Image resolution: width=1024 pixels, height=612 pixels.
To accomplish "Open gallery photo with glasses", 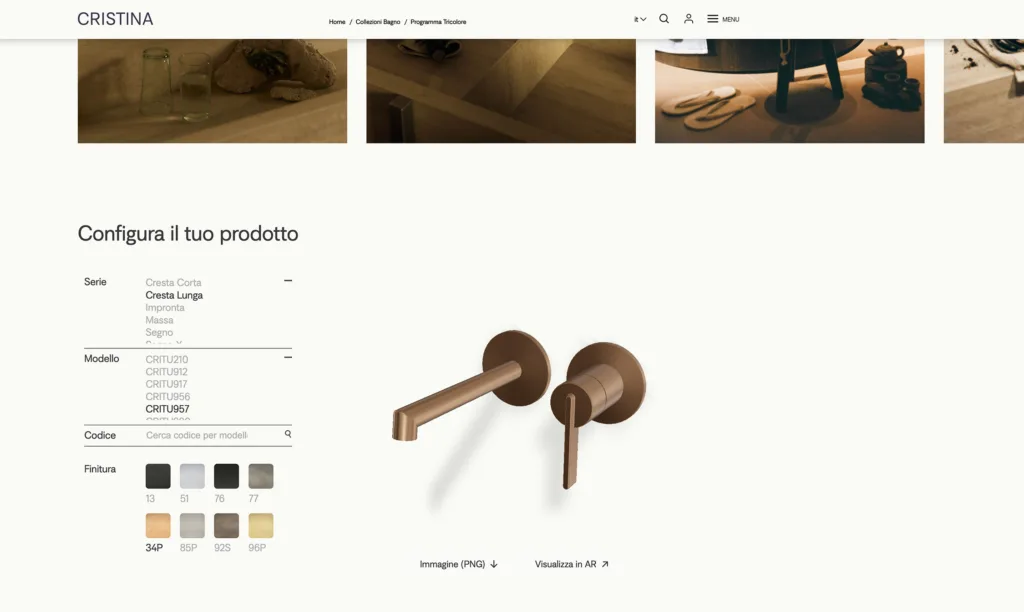I will coord(212,91).
